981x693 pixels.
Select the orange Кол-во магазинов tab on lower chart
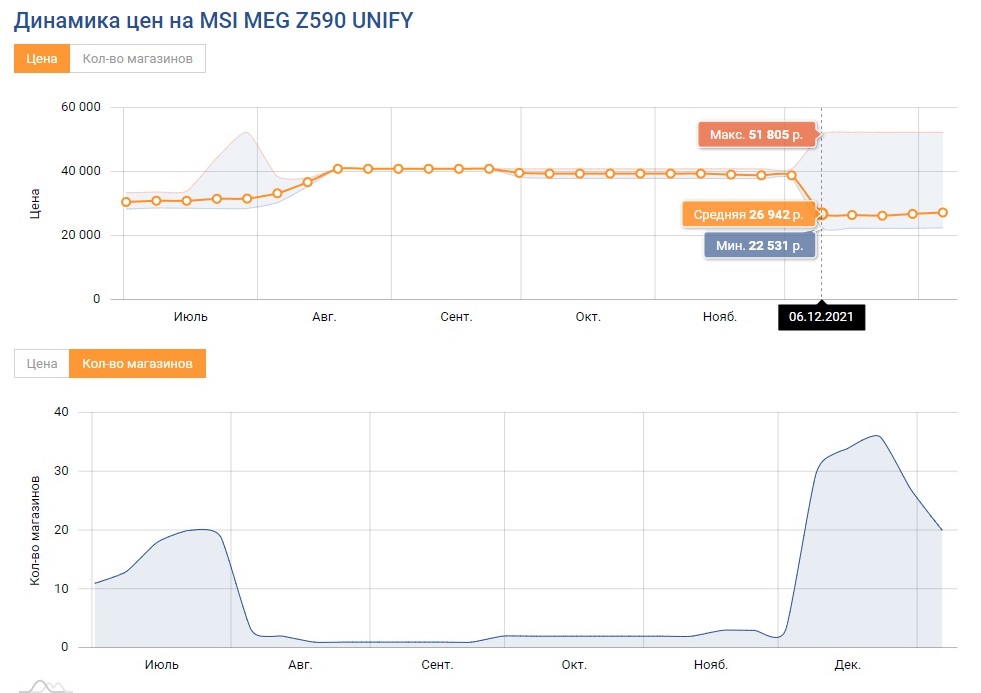point(137,364)
